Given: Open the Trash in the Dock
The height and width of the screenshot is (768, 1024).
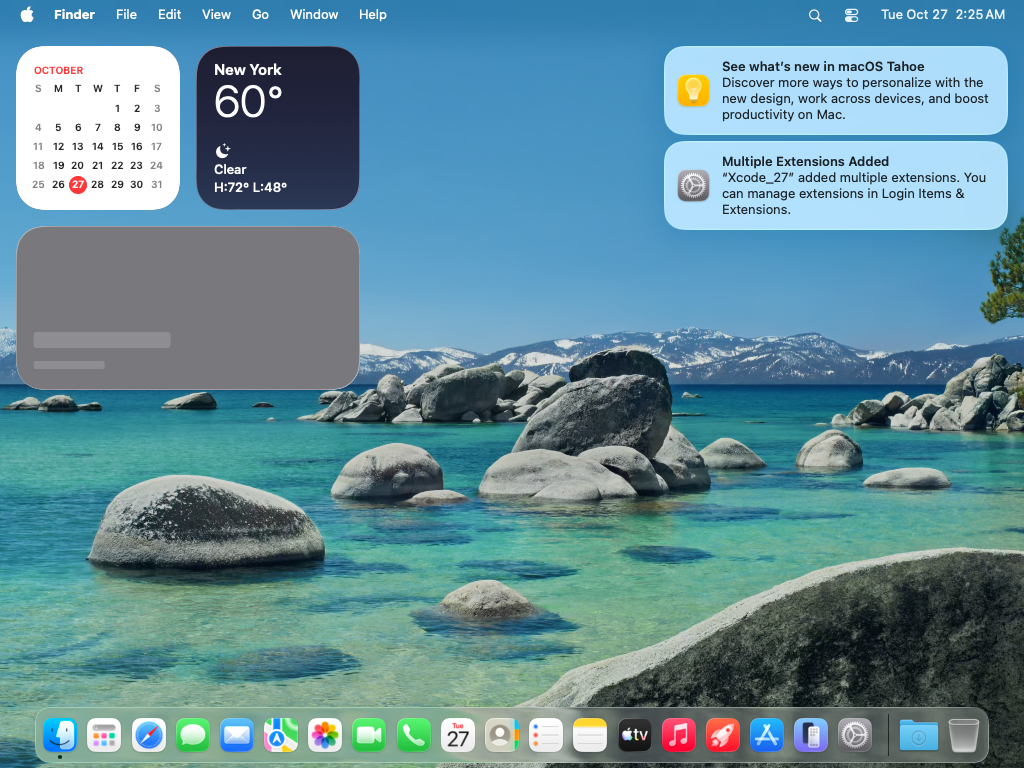Looking at the screenshot, I should coord(963,735).
